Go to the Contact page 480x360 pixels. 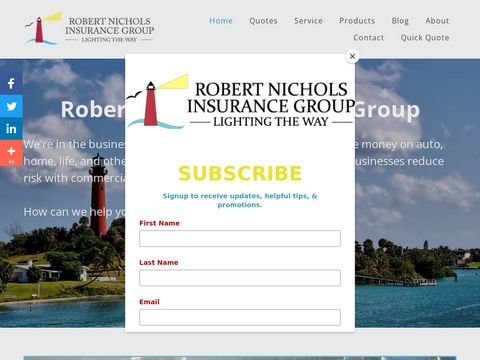(x=369, y=38)
